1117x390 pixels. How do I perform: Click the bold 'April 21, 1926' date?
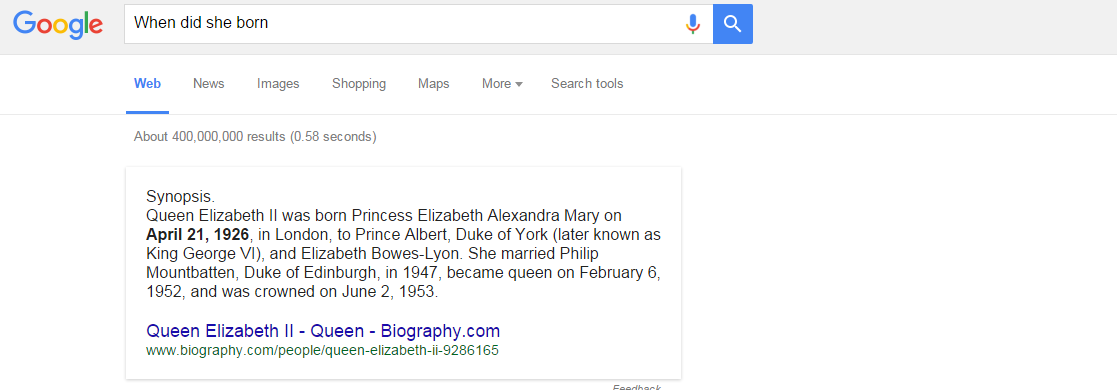click(197, 235)
